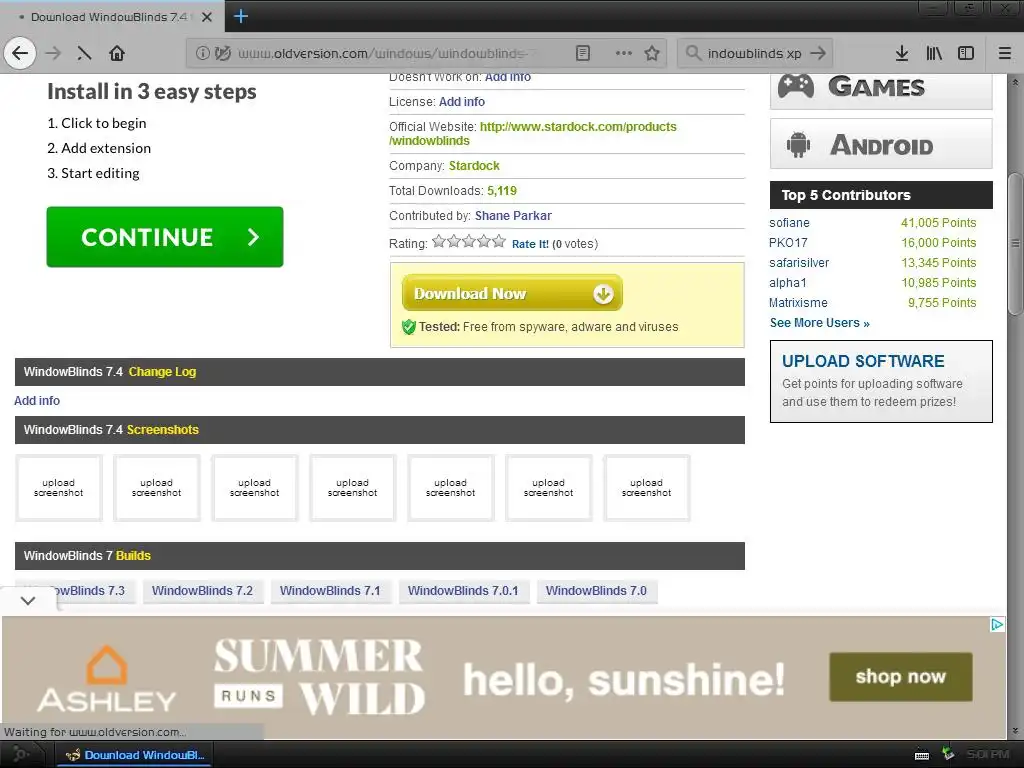Viewport: 1024px width, 768px height.
Task: Collapse the ad with the chevron-down tab
Action: [x=28, y=600]
